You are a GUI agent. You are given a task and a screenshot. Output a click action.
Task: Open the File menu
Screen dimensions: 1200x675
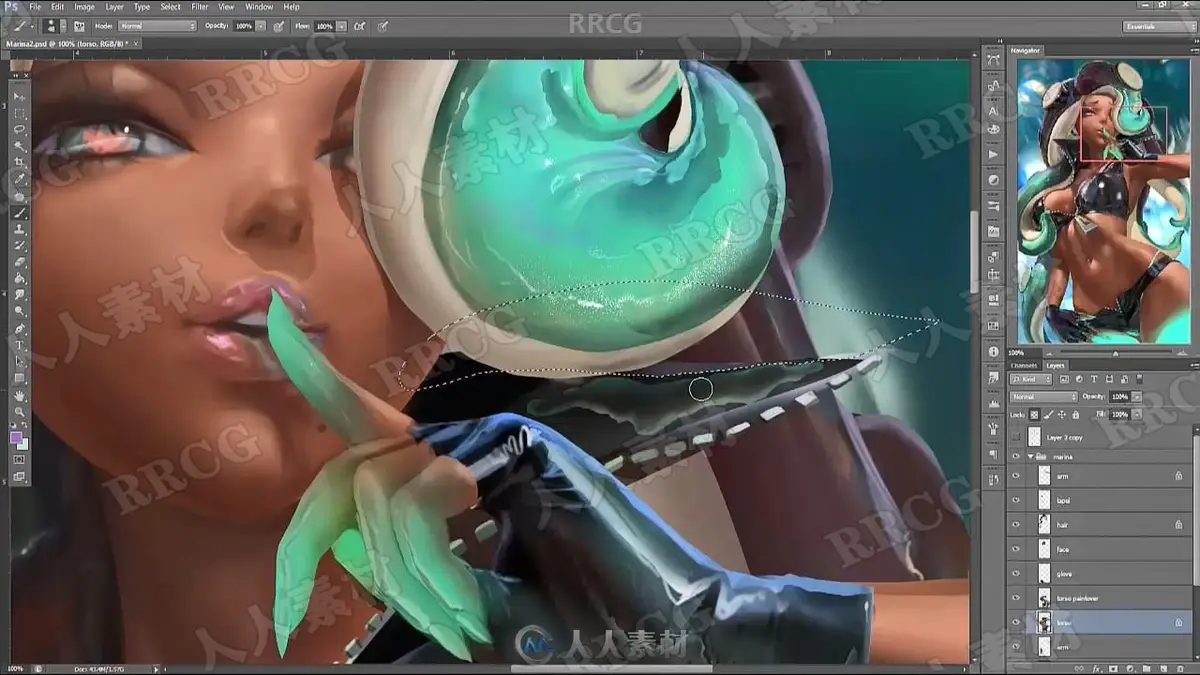pyautogui.click(x=35, y=7)
